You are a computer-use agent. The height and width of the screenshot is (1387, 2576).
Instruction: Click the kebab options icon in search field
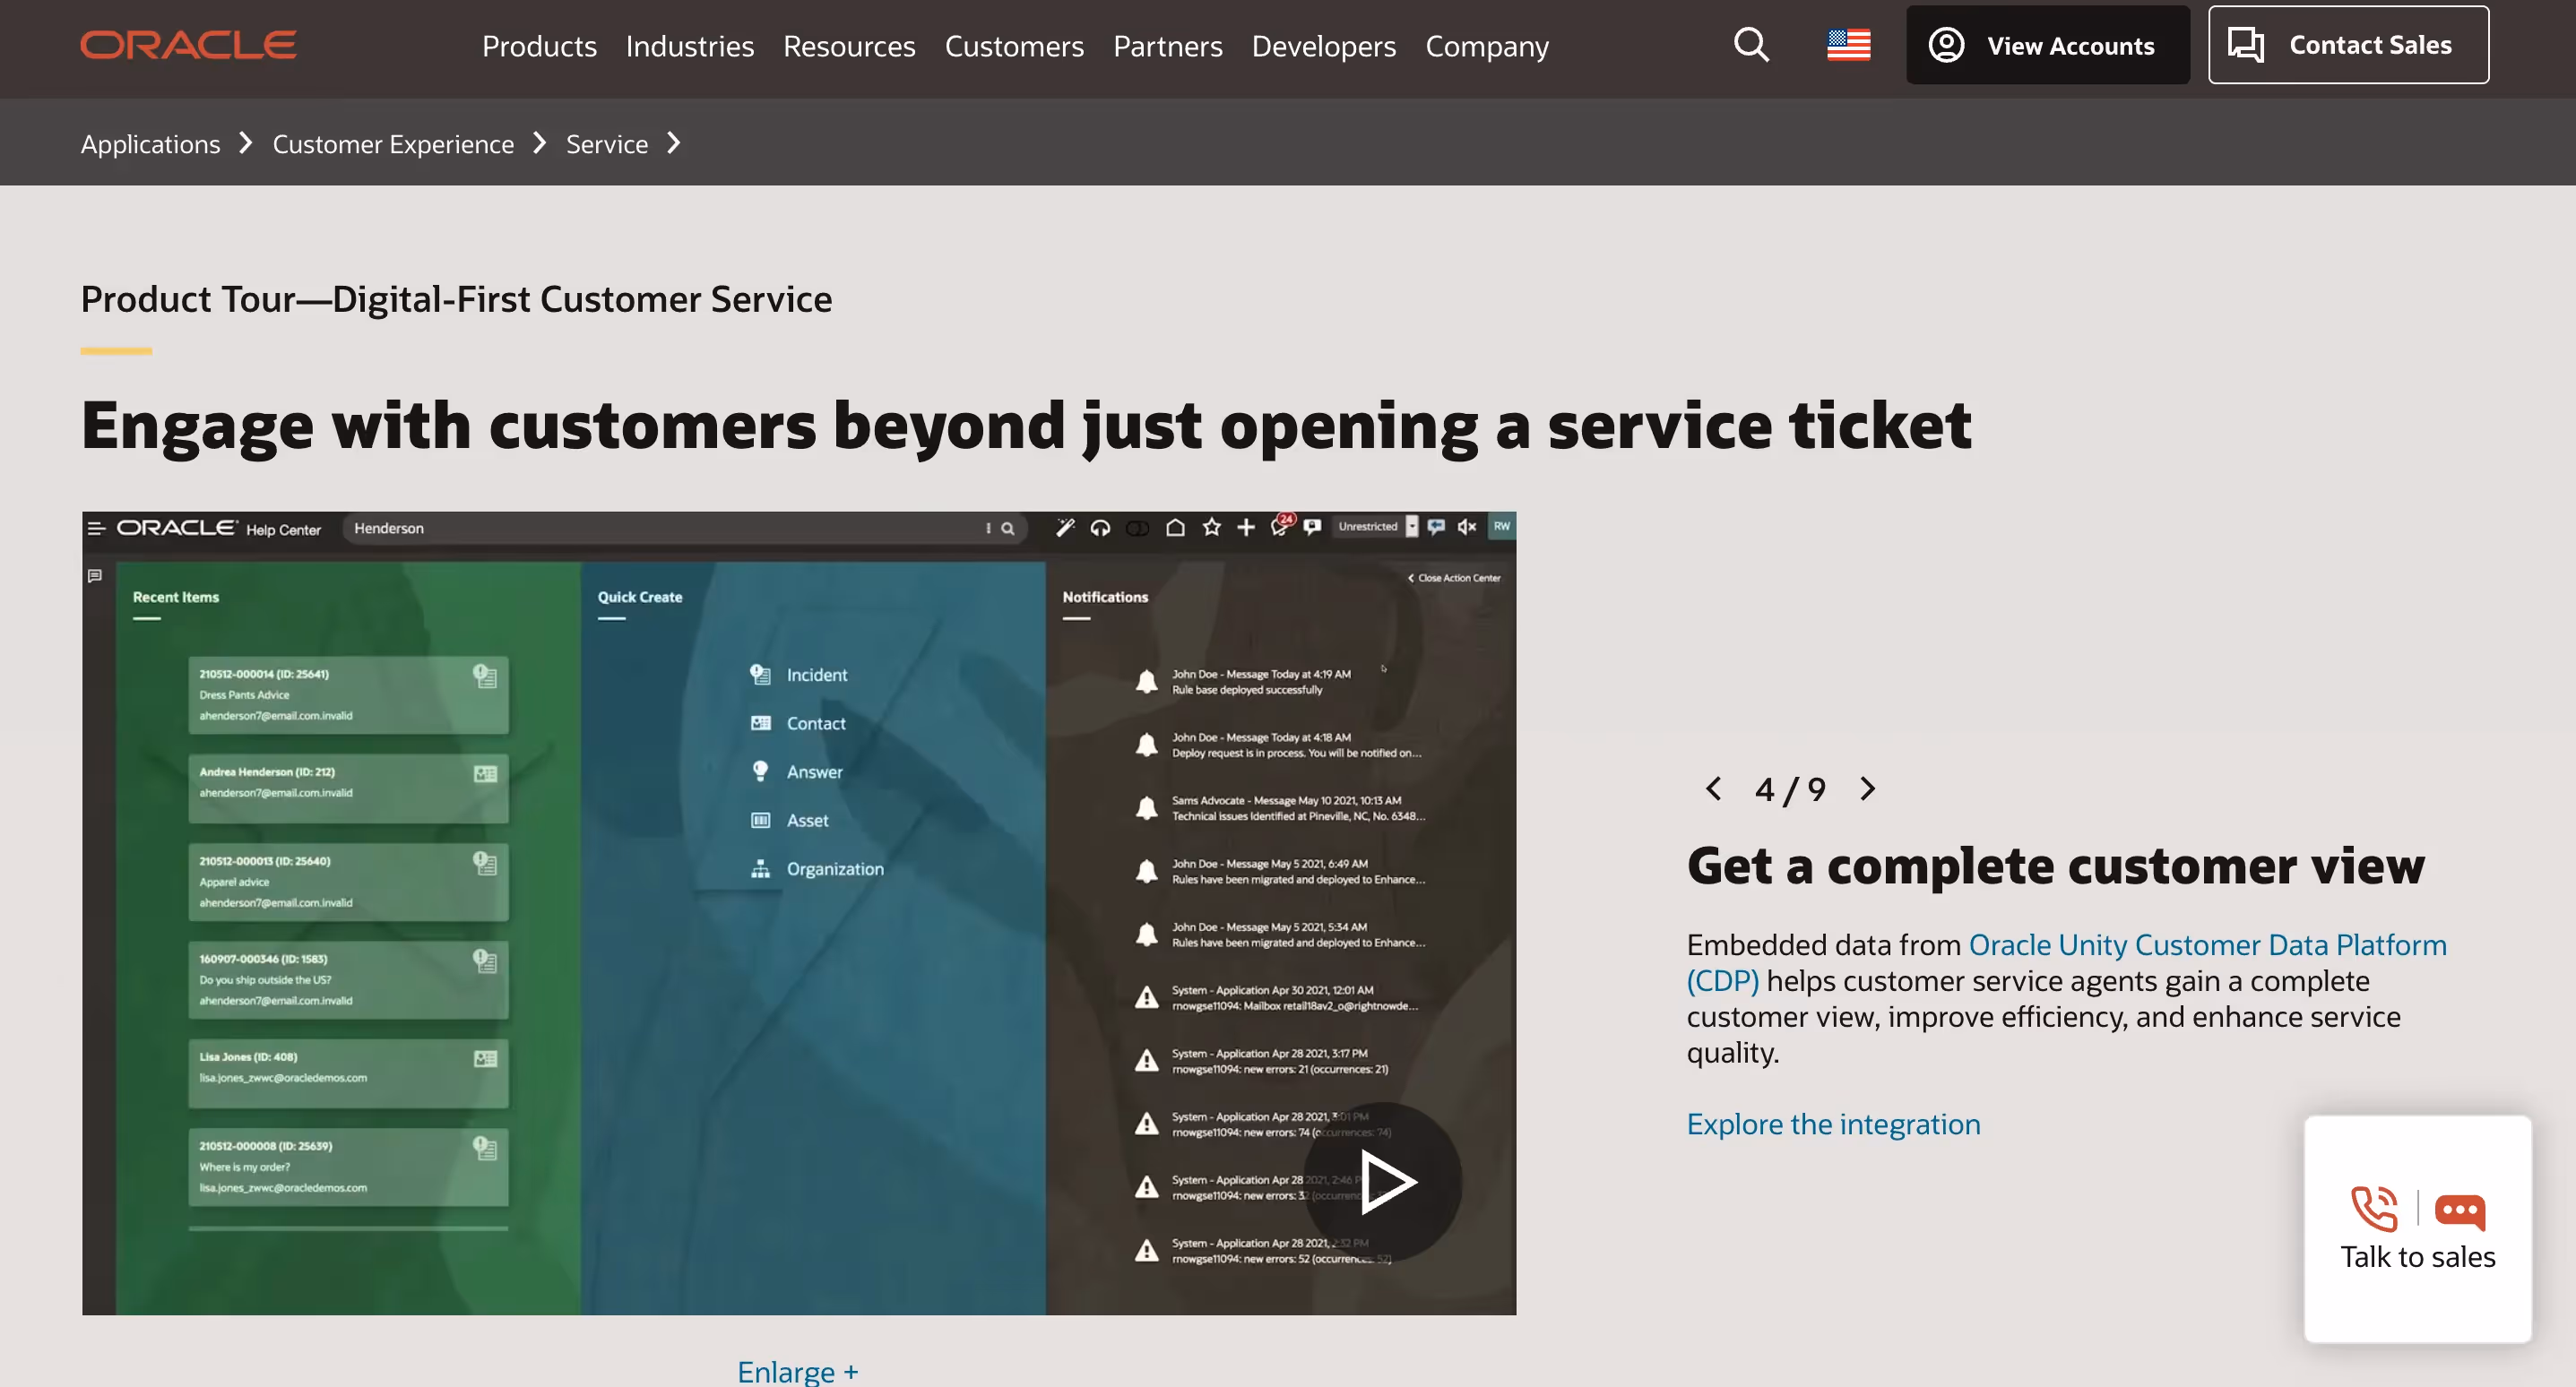(988, 528)
